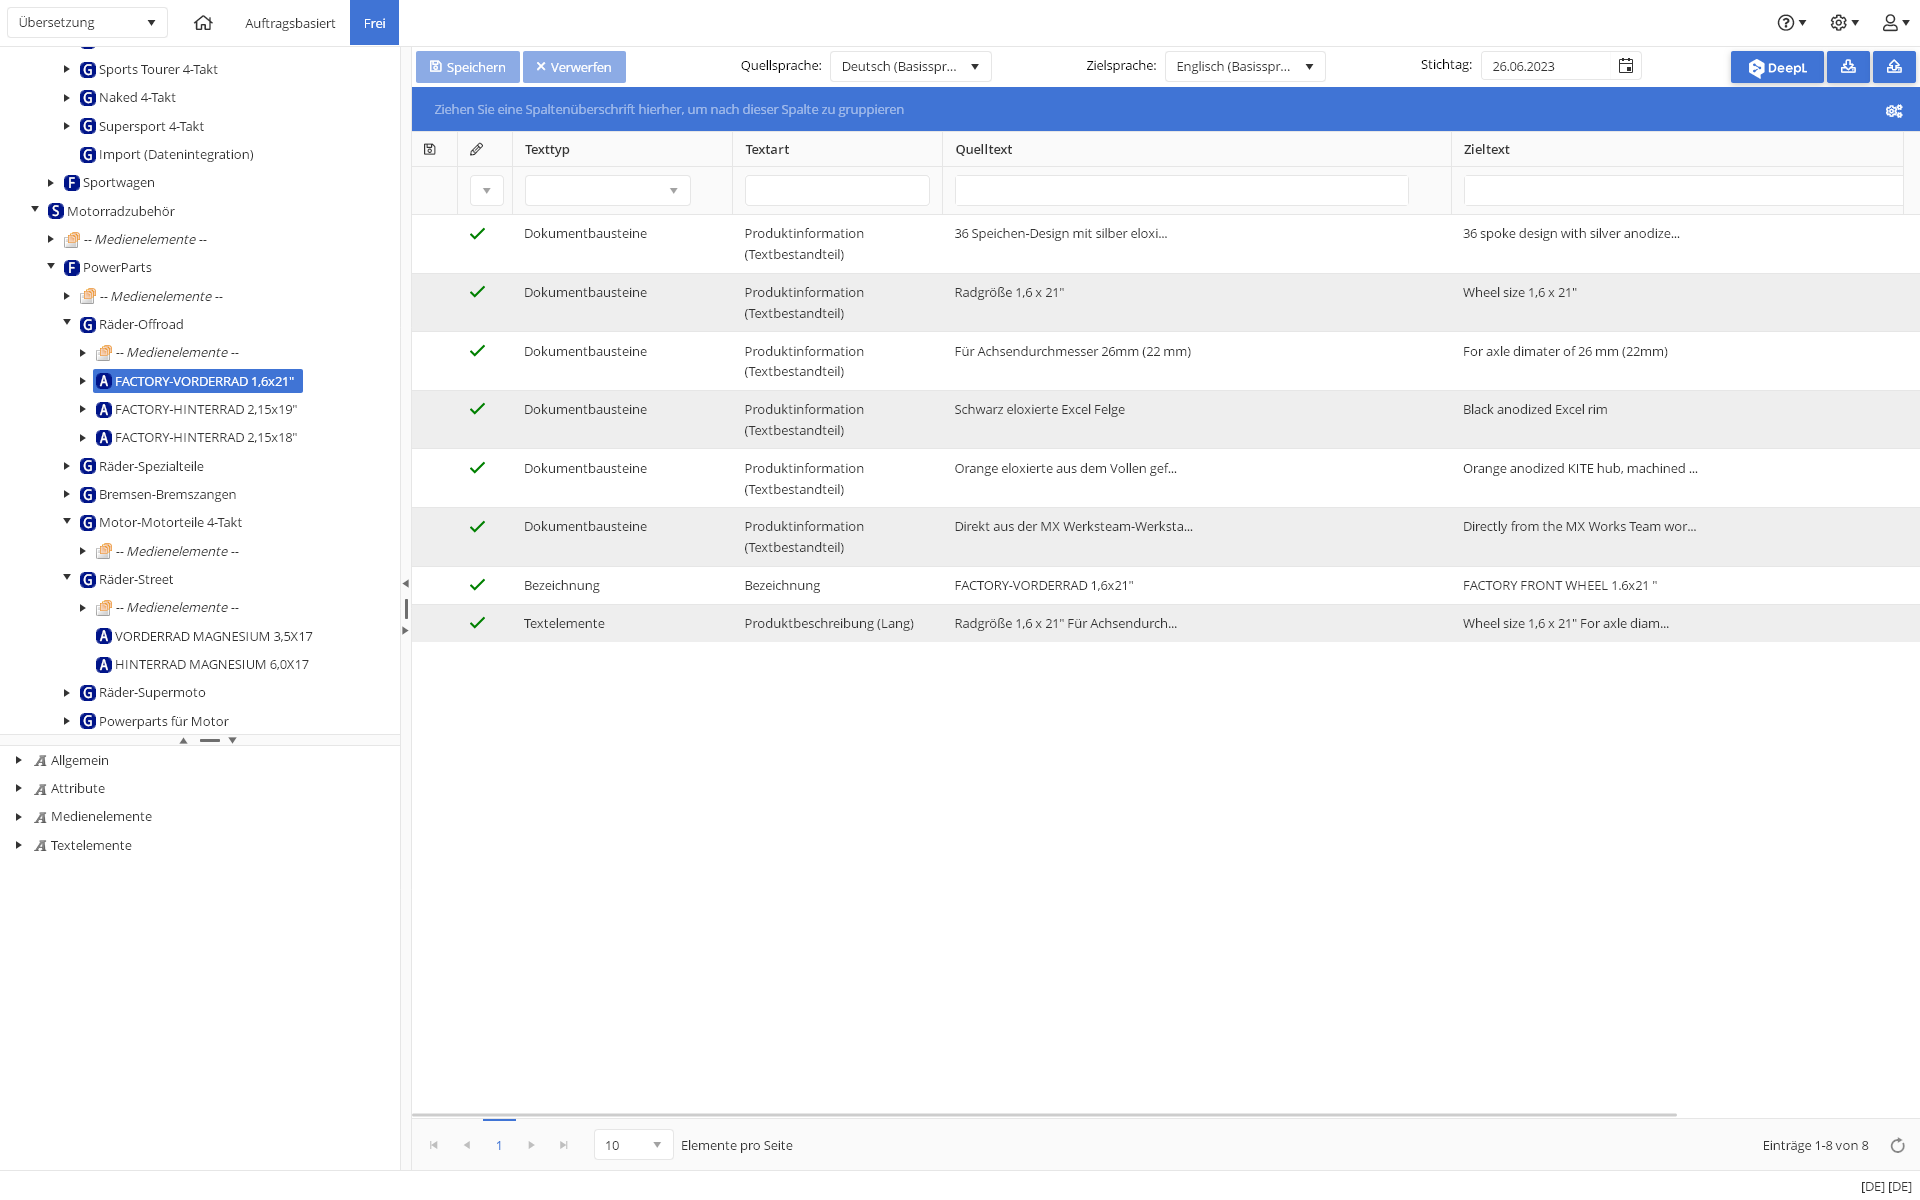Click the 'FACTORY FRONT WHEEL 1.6x21' target text

(1559, 585)
